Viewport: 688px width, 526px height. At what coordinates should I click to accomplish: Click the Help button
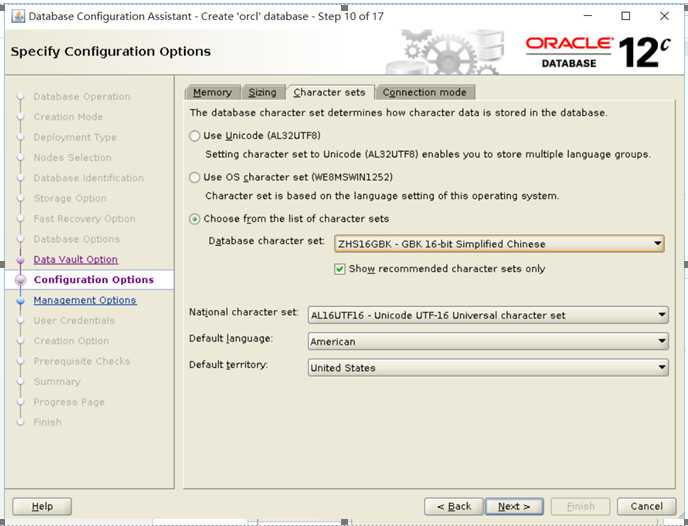(42, 507)
